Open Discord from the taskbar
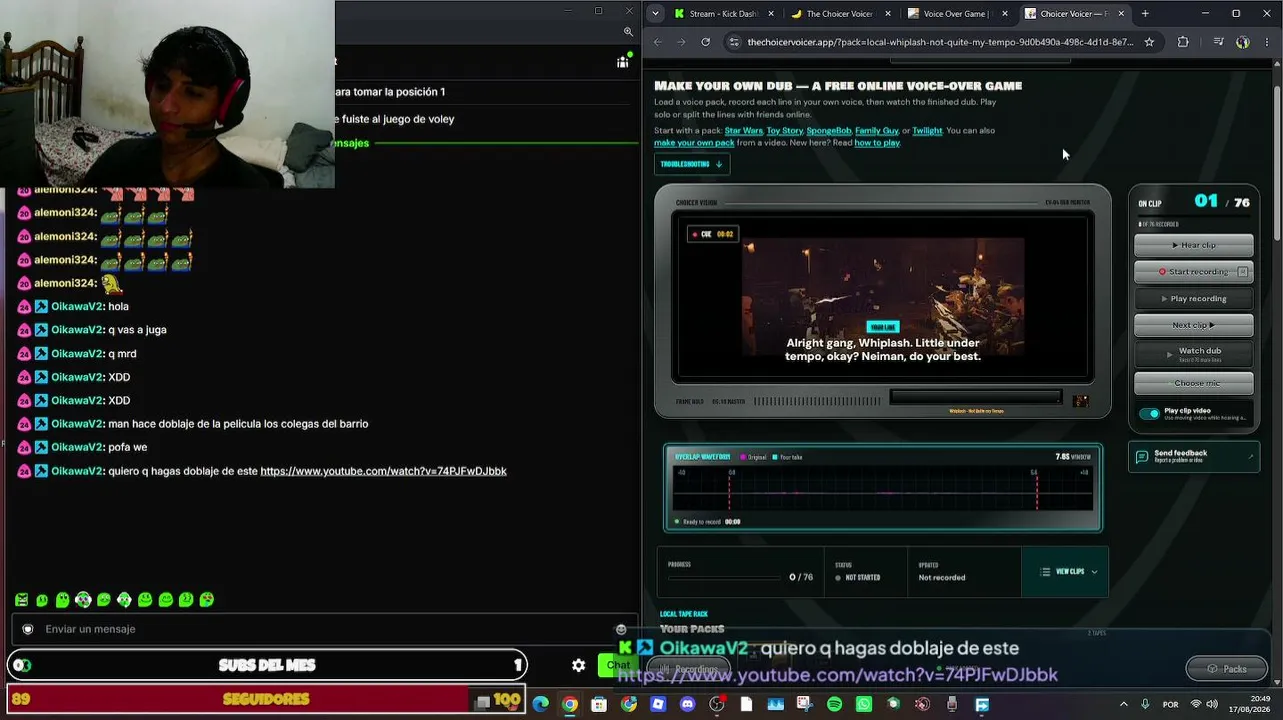1283x720 pixels. 687,704
